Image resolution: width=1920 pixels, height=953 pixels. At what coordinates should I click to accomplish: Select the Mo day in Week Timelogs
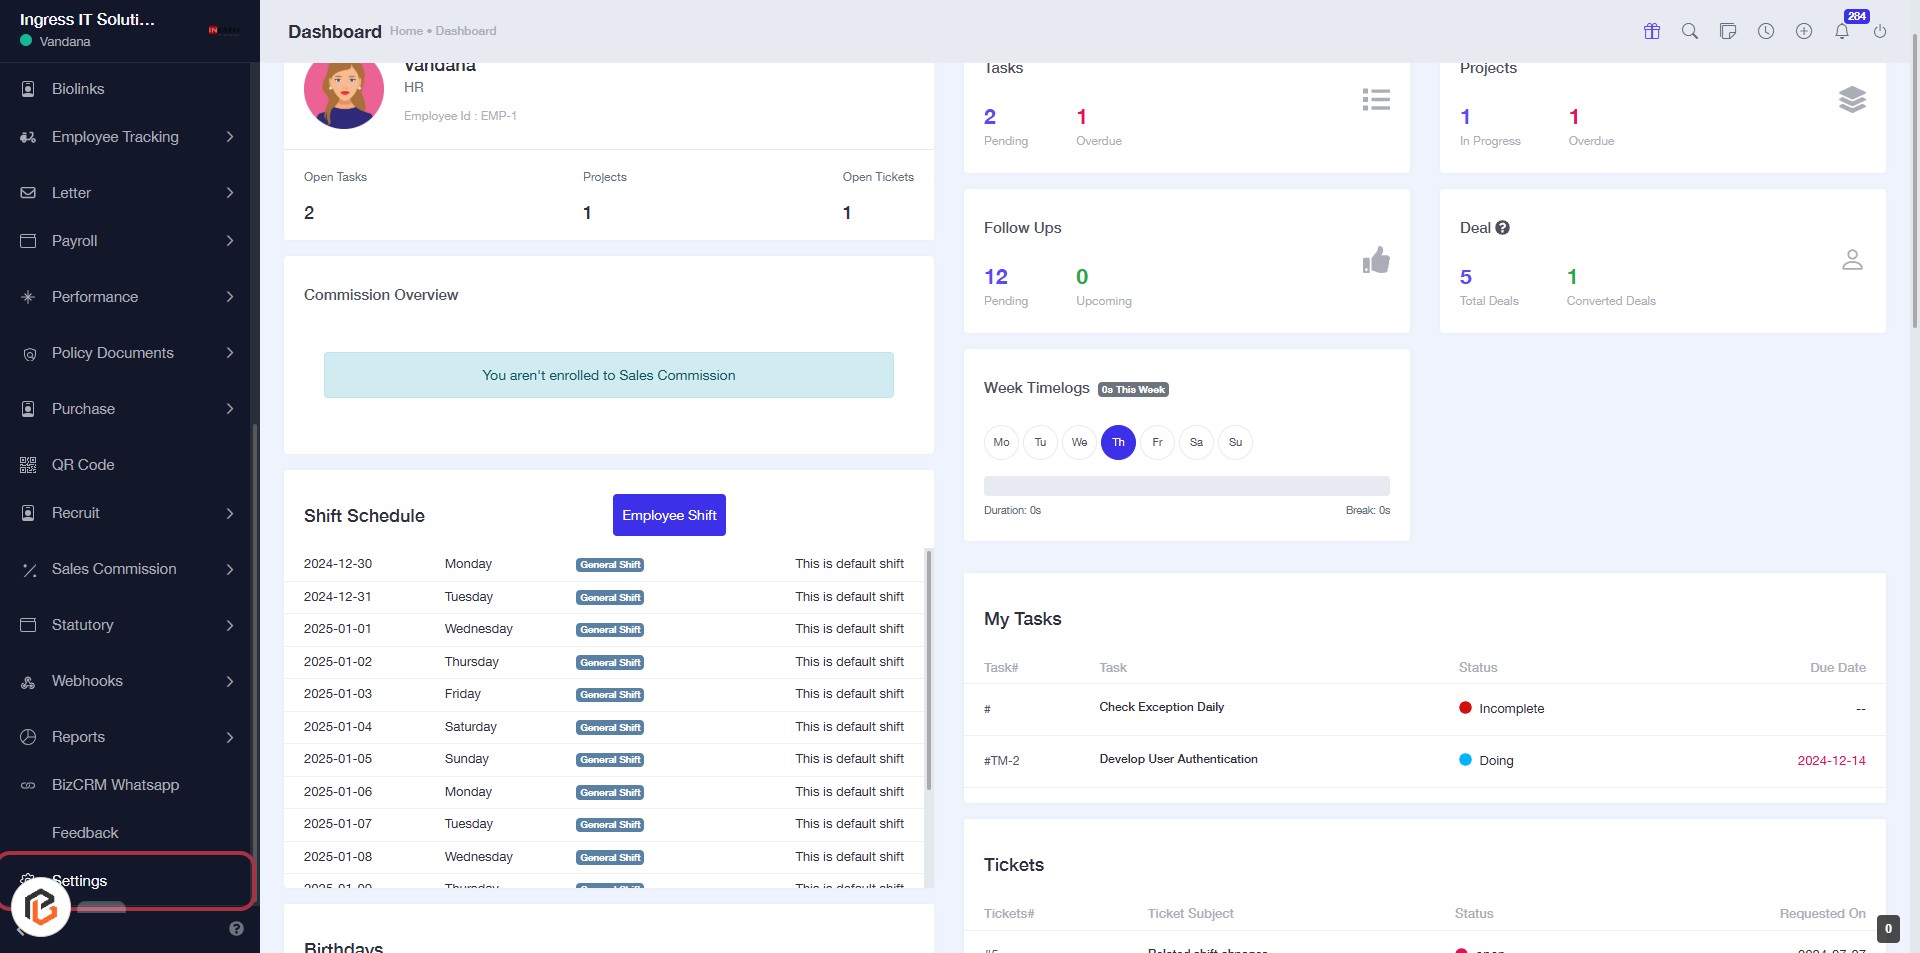click(1001, 442)
